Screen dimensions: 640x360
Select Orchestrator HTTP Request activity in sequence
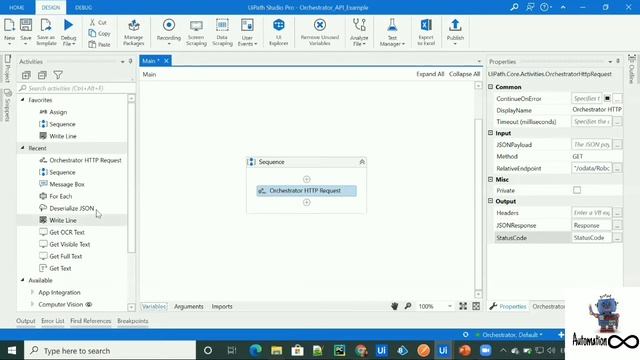point(306,191)
